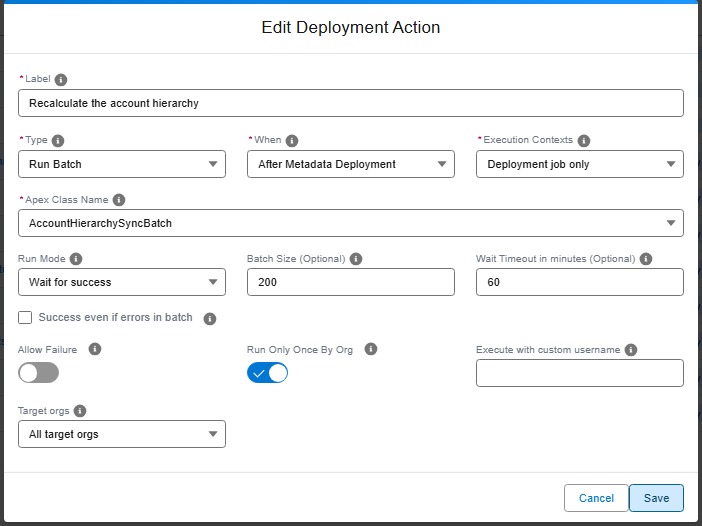
Task: Show info icon next to Type
Action: click(x=58, y=141)
